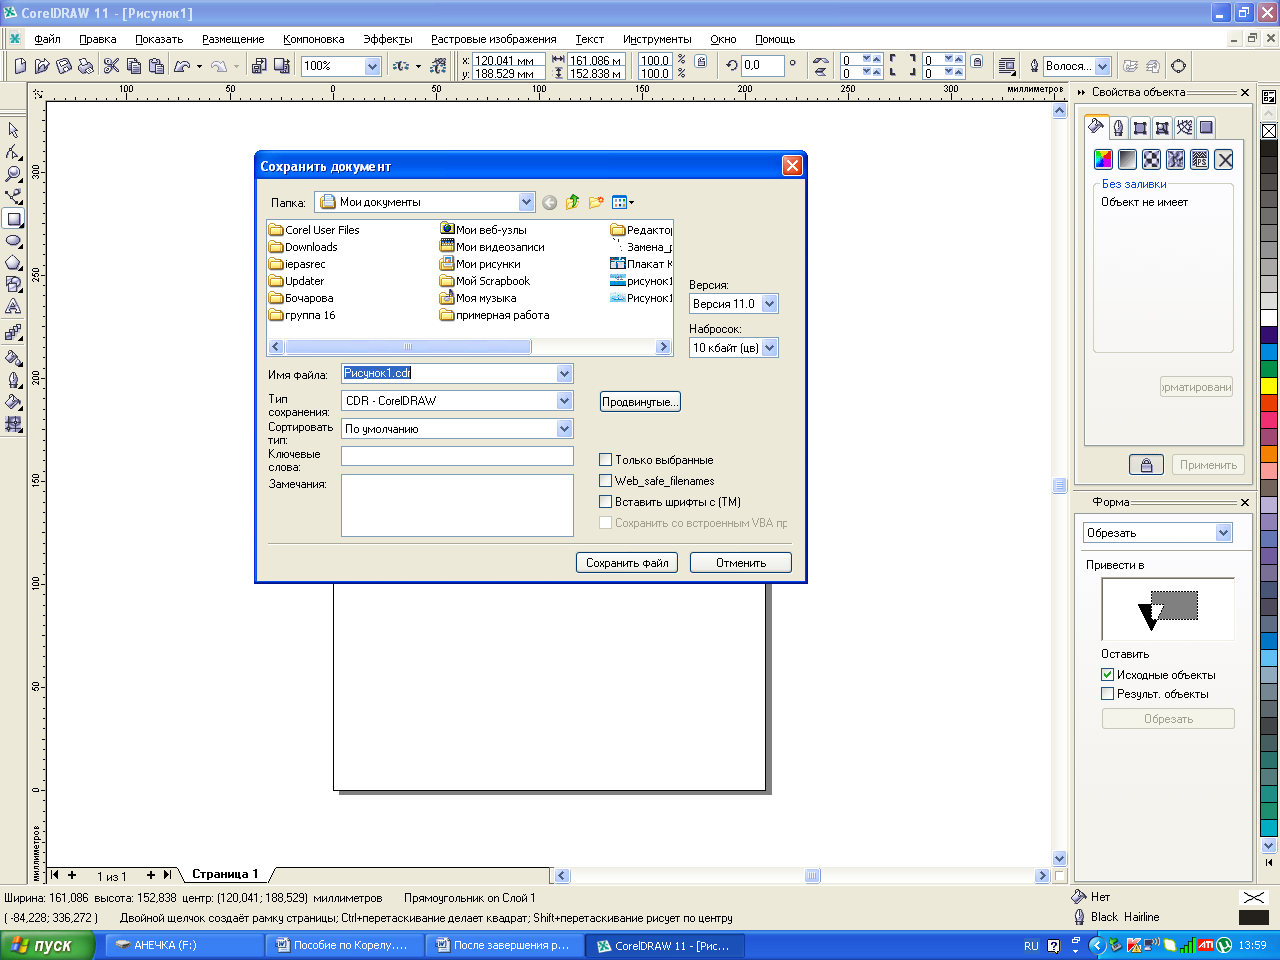Open 'АНЕЧКА (F:)' taskbar window
This screenshot has height=960, width=1280.
(184, 945)
